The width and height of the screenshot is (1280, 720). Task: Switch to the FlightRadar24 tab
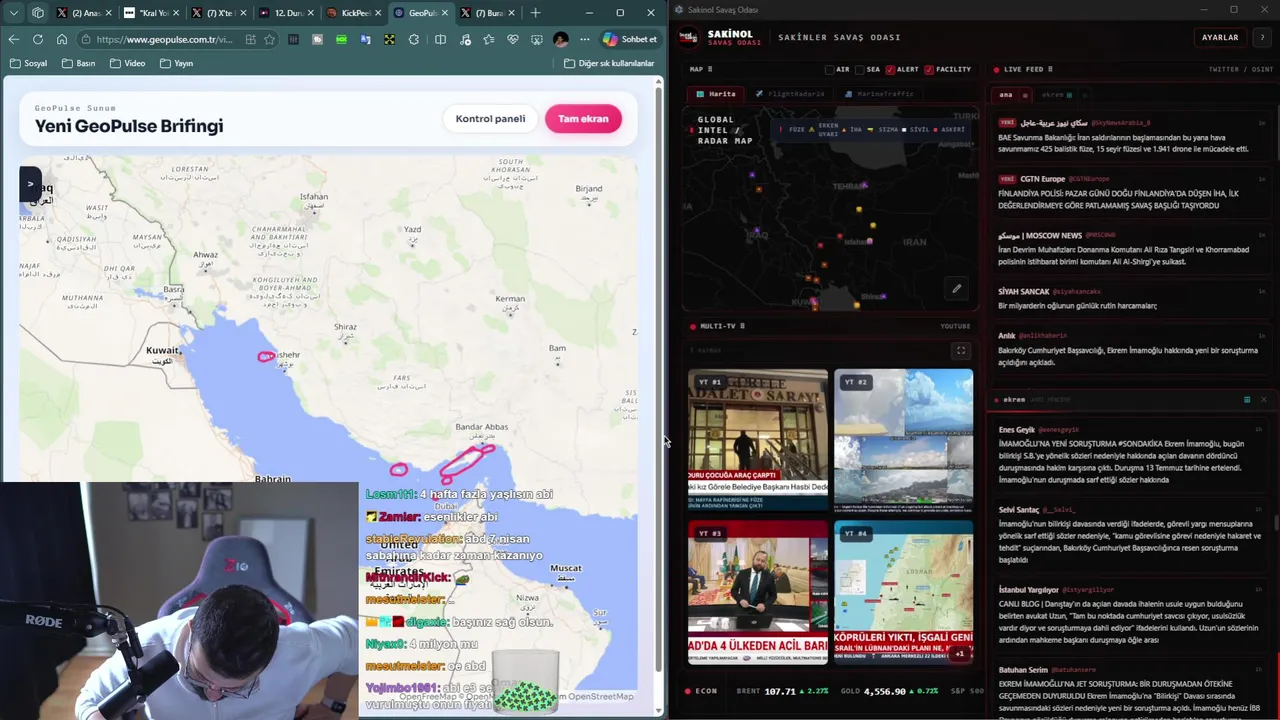[x=790, y=94]
